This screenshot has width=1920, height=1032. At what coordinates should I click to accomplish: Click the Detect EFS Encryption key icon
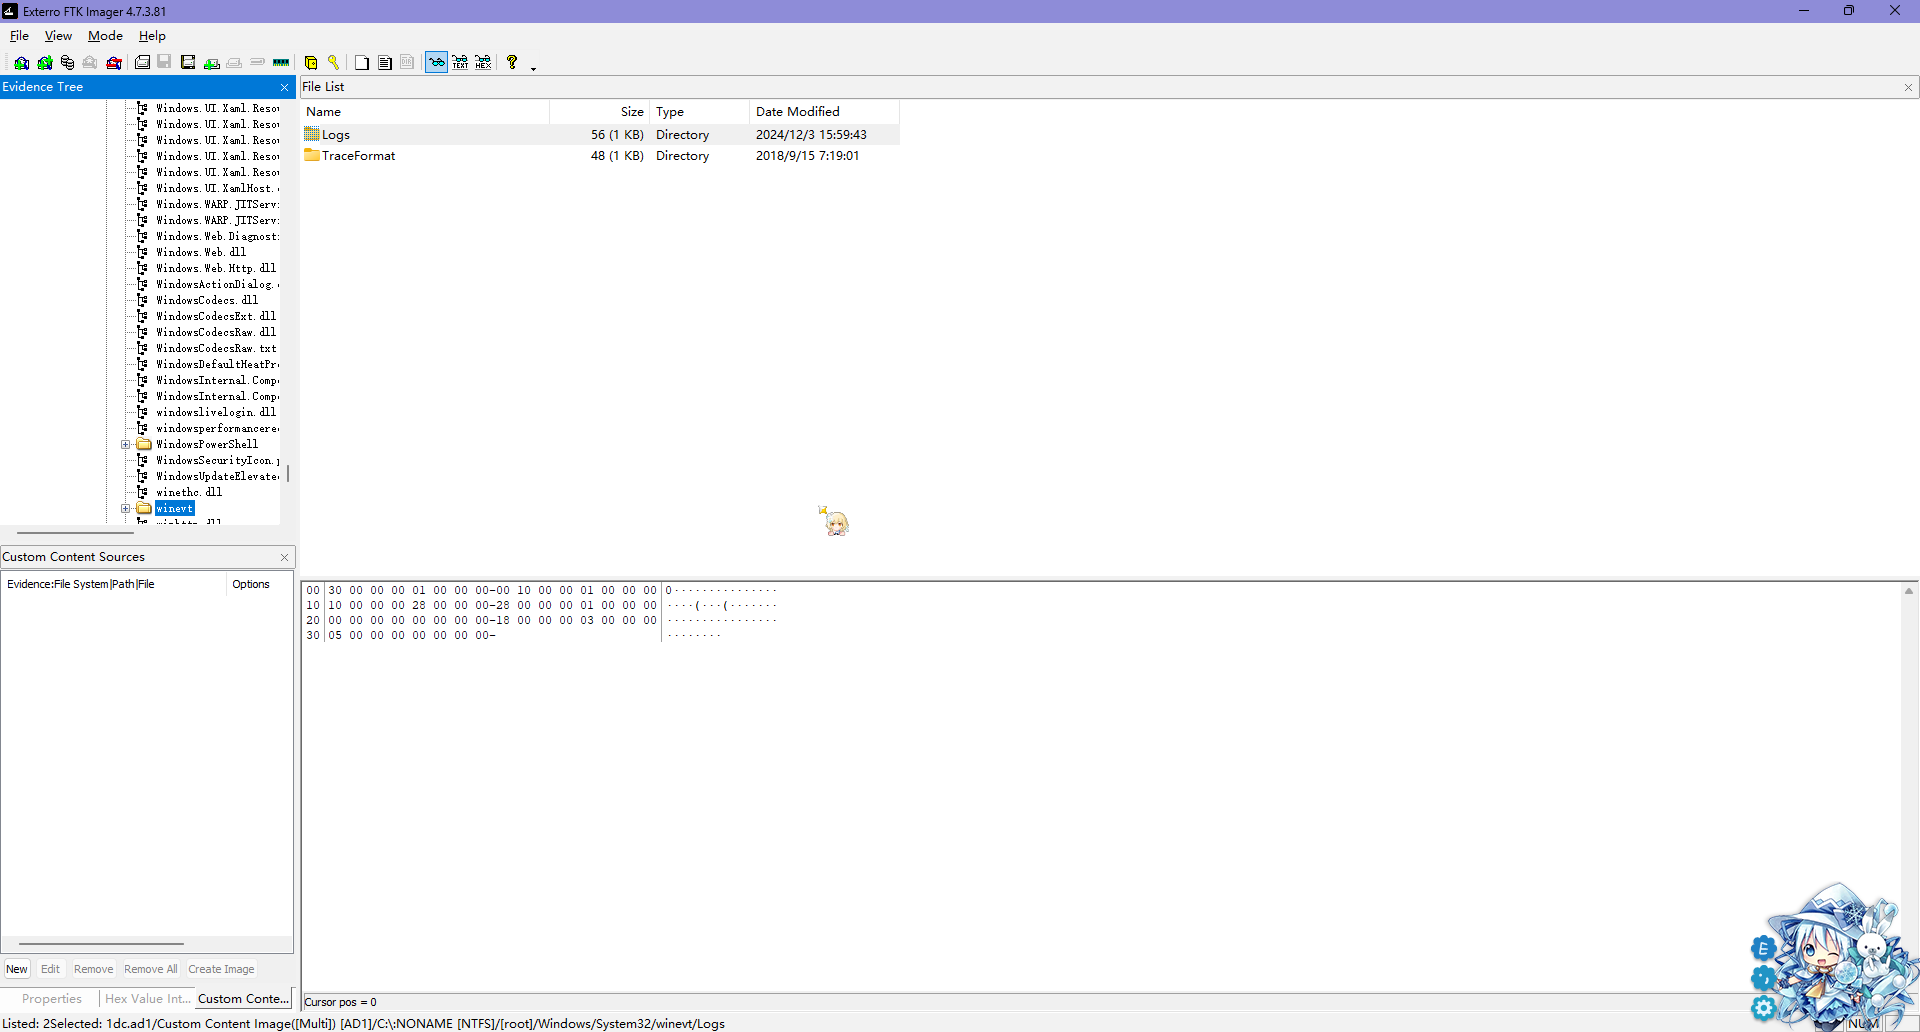(x=334, y=62)
